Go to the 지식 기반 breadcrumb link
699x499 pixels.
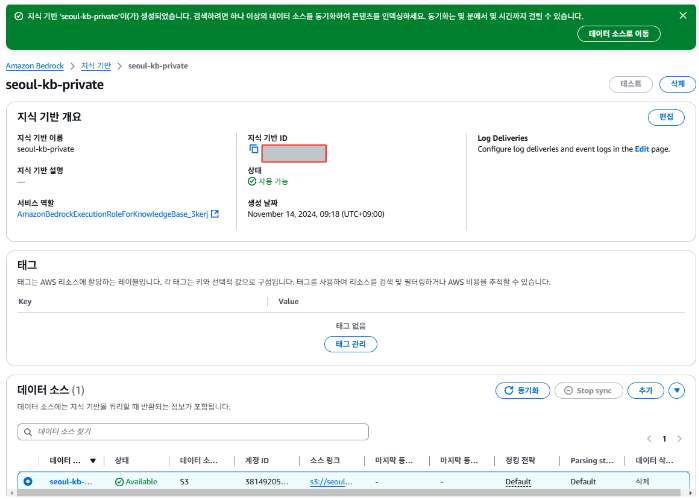pos(96,66)
